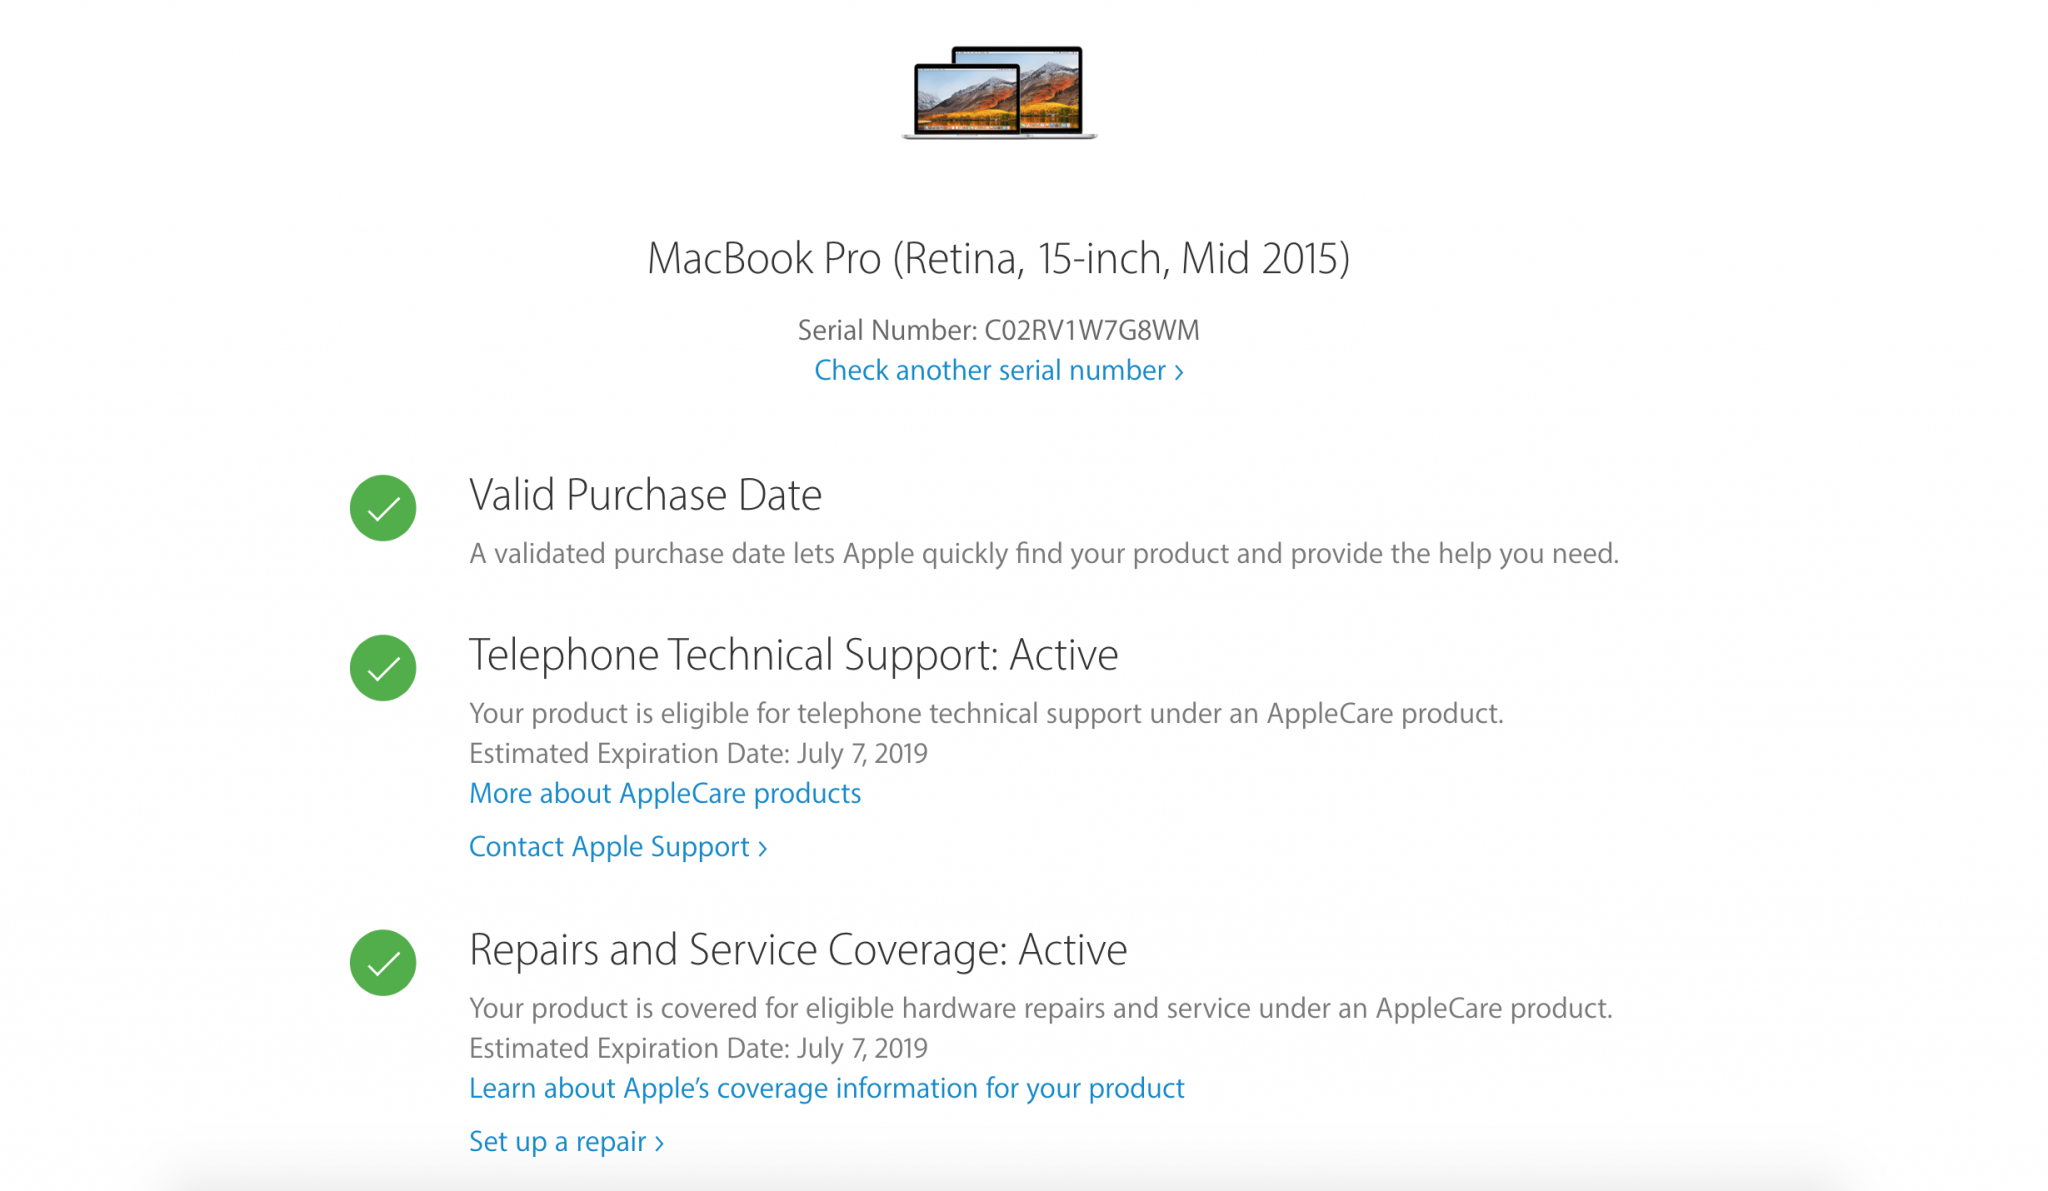
Task: Open Learn about Apple's coverage information link
Action: point(827,1088)
